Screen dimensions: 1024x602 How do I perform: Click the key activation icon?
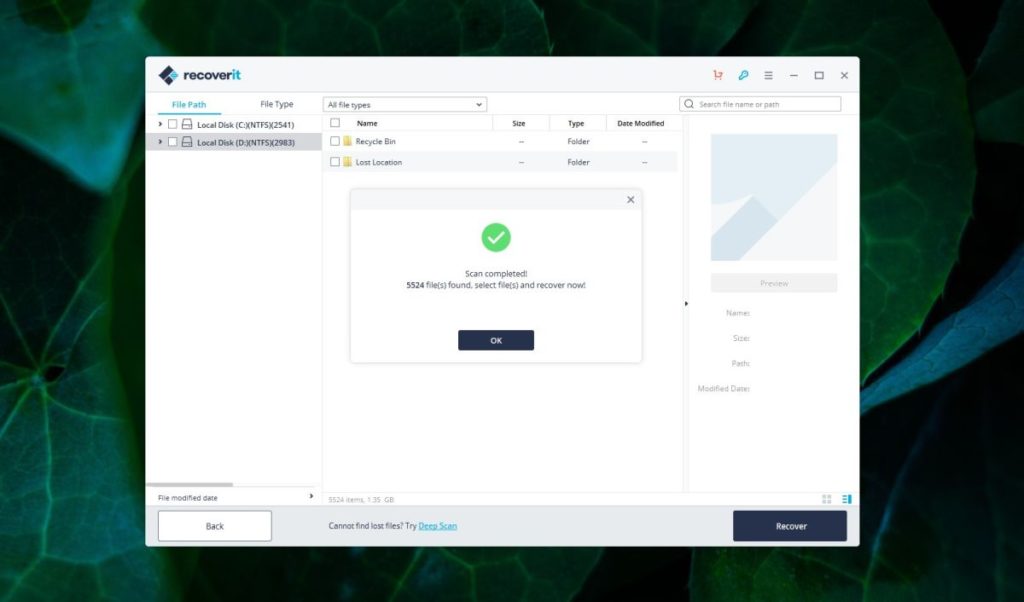tap(742, 75)
